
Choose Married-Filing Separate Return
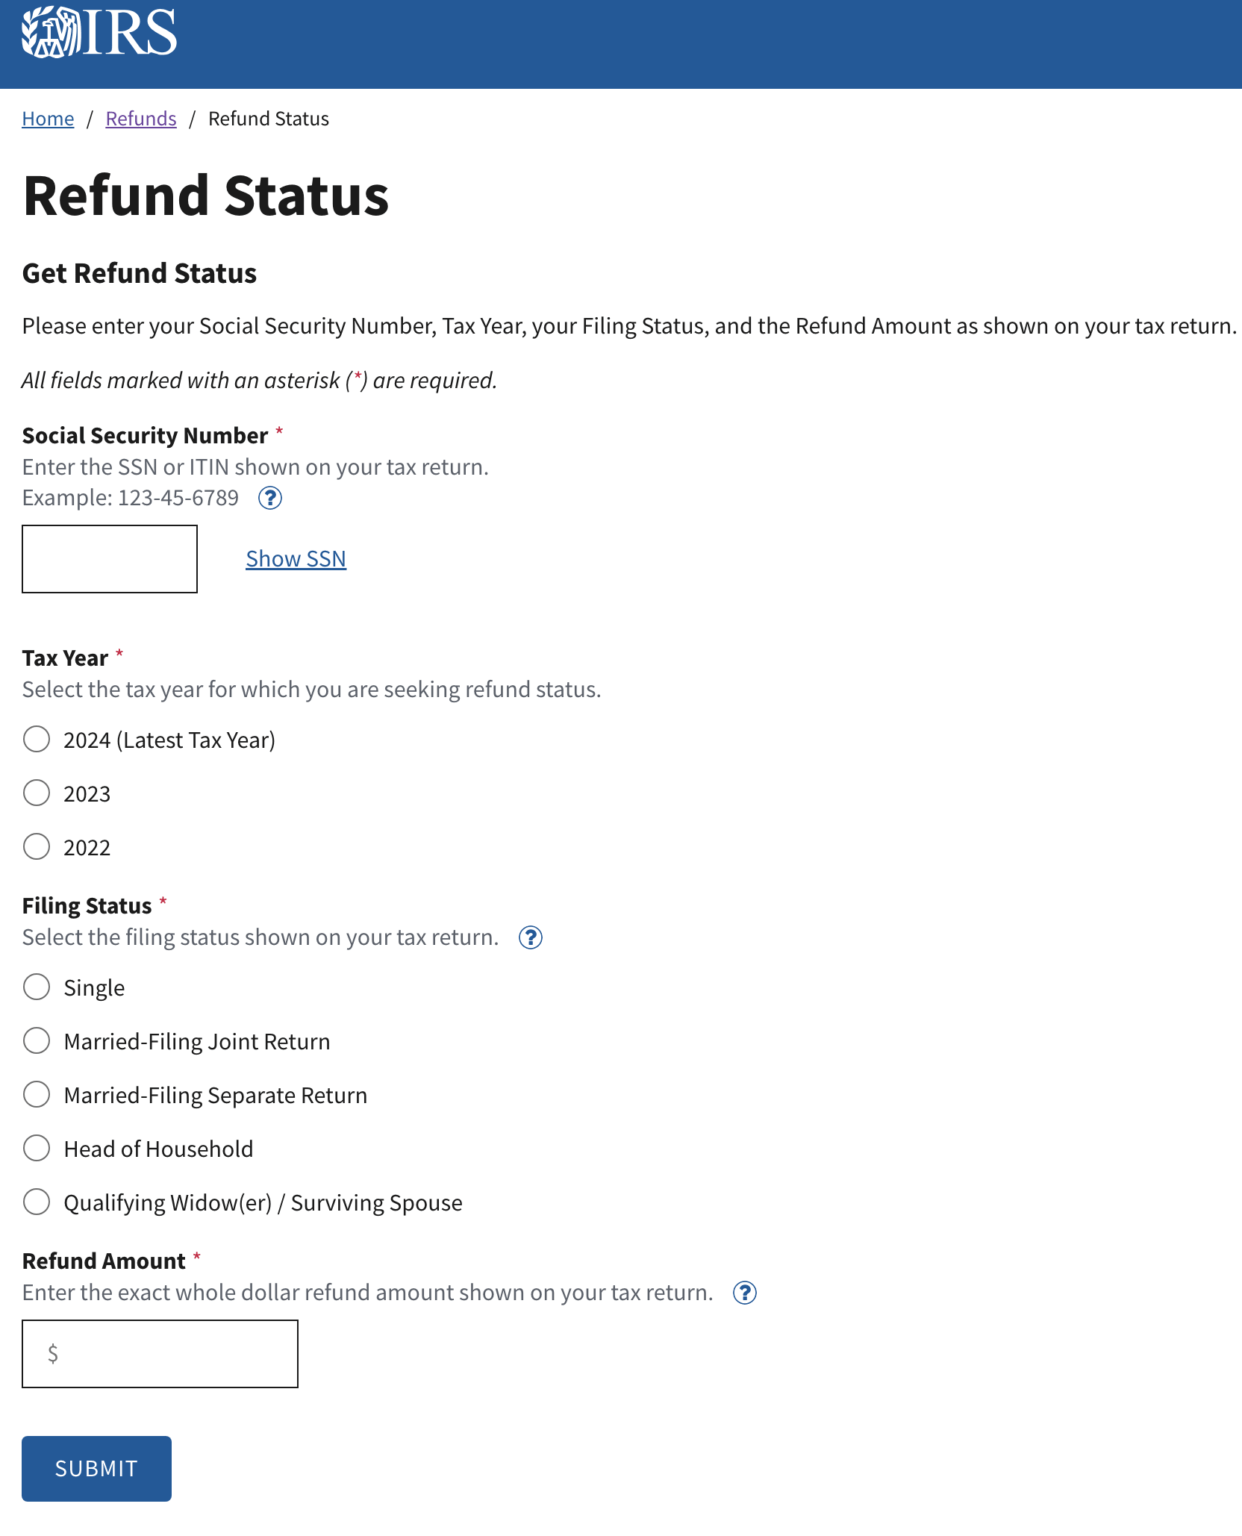[x=36, y=1094]
